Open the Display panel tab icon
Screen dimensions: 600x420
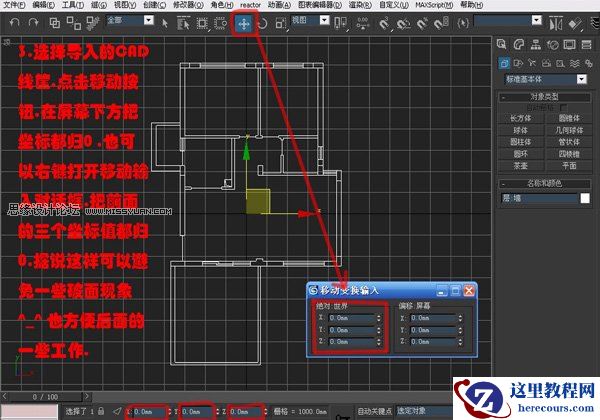[569, 45]
